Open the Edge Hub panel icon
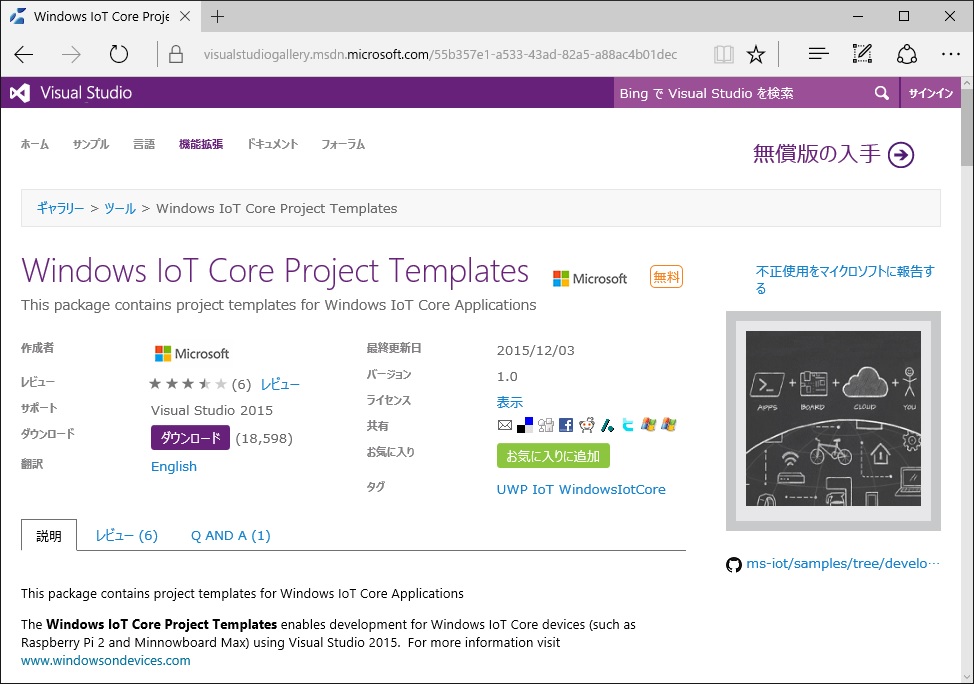 pyautogui.click(x=818, y=54)
